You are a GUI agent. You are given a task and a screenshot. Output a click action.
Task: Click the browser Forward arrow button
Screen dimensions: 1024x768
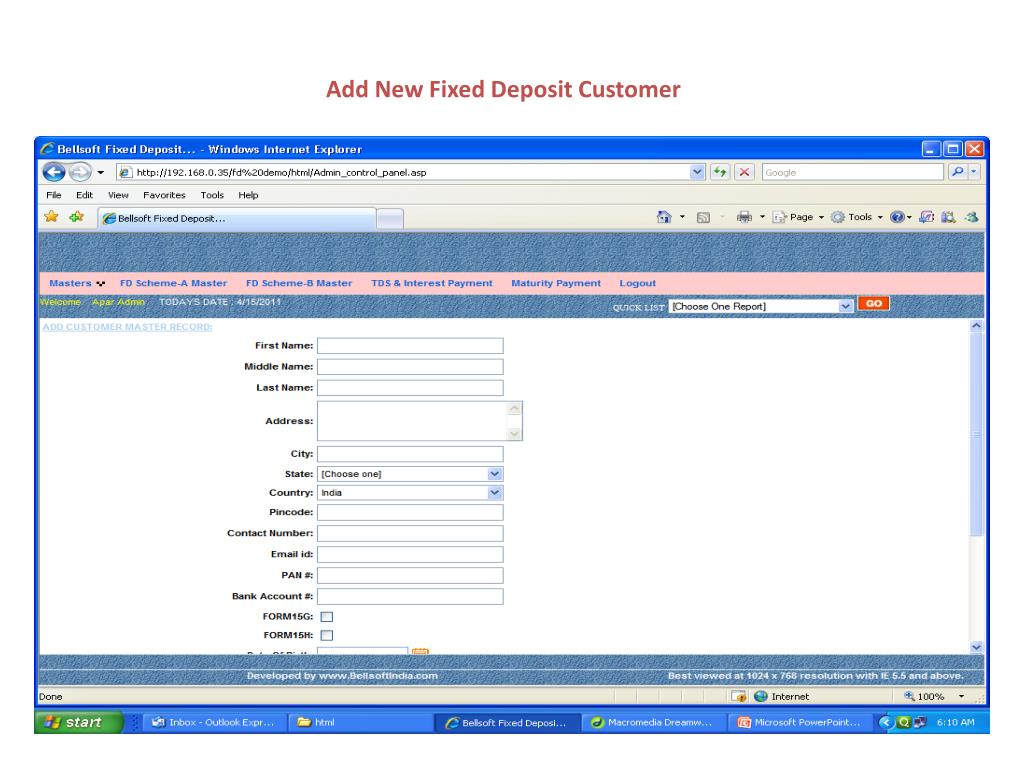[x=80, y=172]
